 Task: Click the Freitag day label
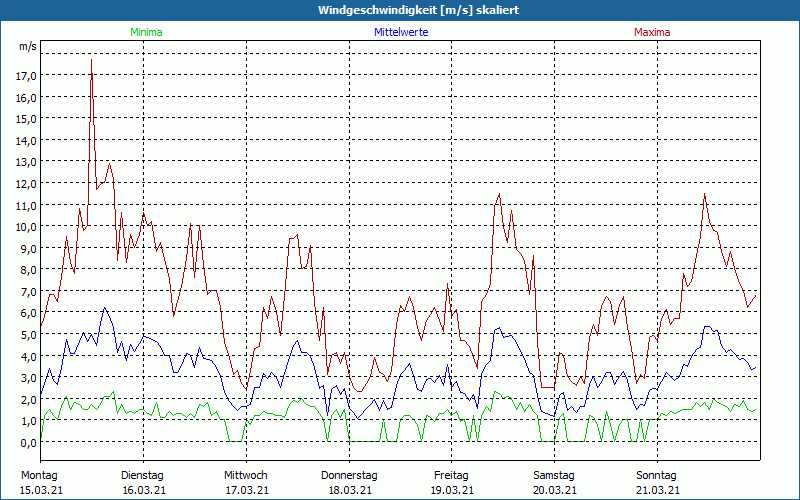[452, 476]
